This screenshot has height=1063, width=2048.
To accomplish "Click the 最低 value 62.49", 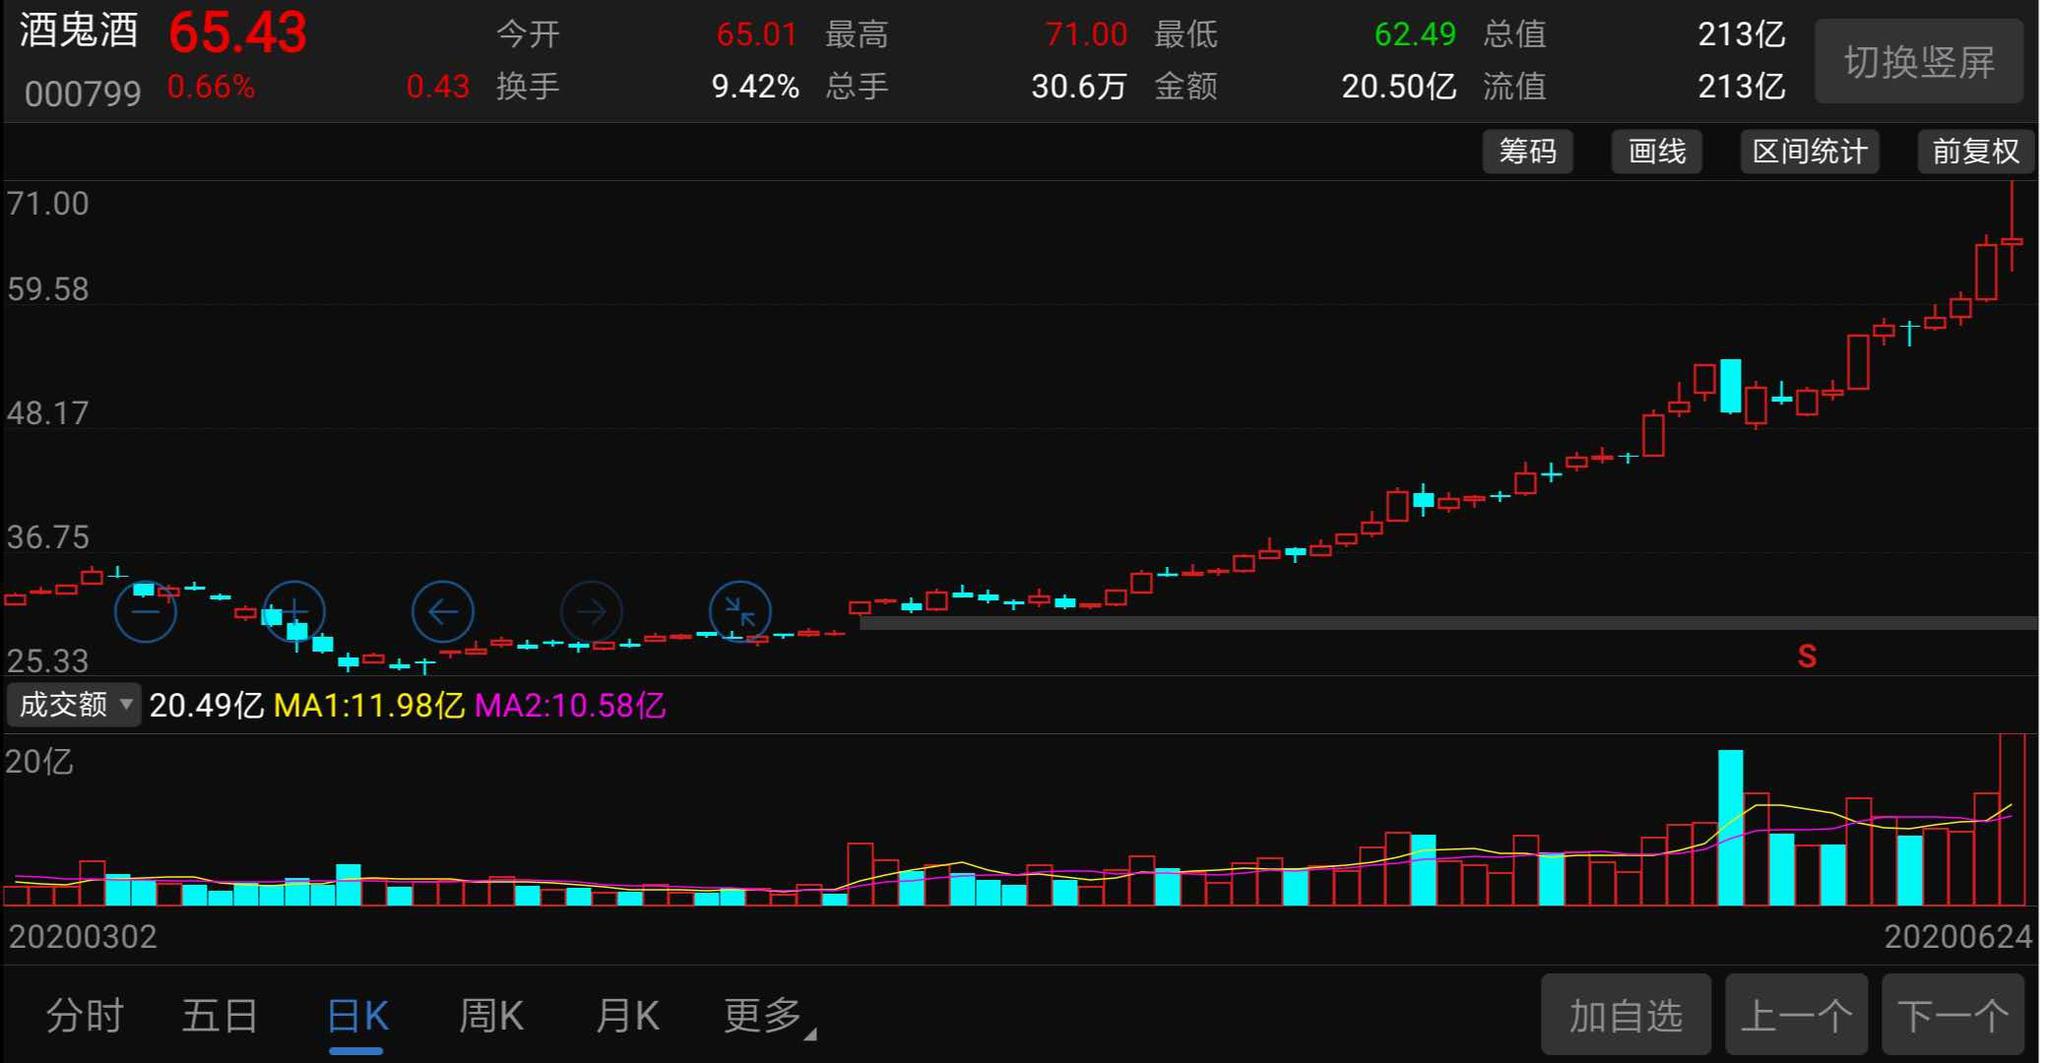I will [1415, 35].
